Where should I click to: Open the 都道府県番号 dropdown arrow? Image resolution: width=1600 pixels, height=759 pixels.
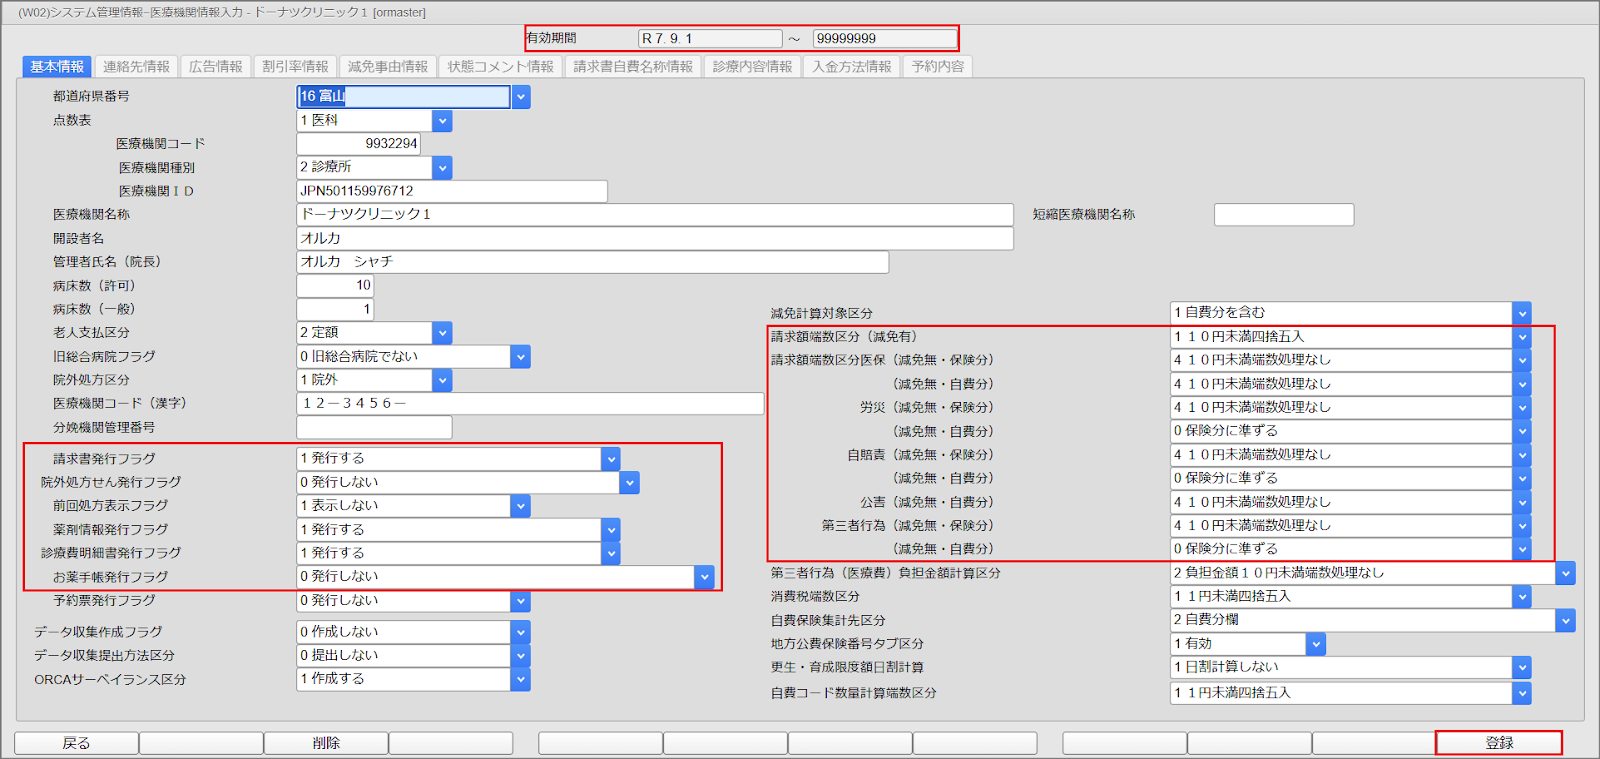[521, 97]
